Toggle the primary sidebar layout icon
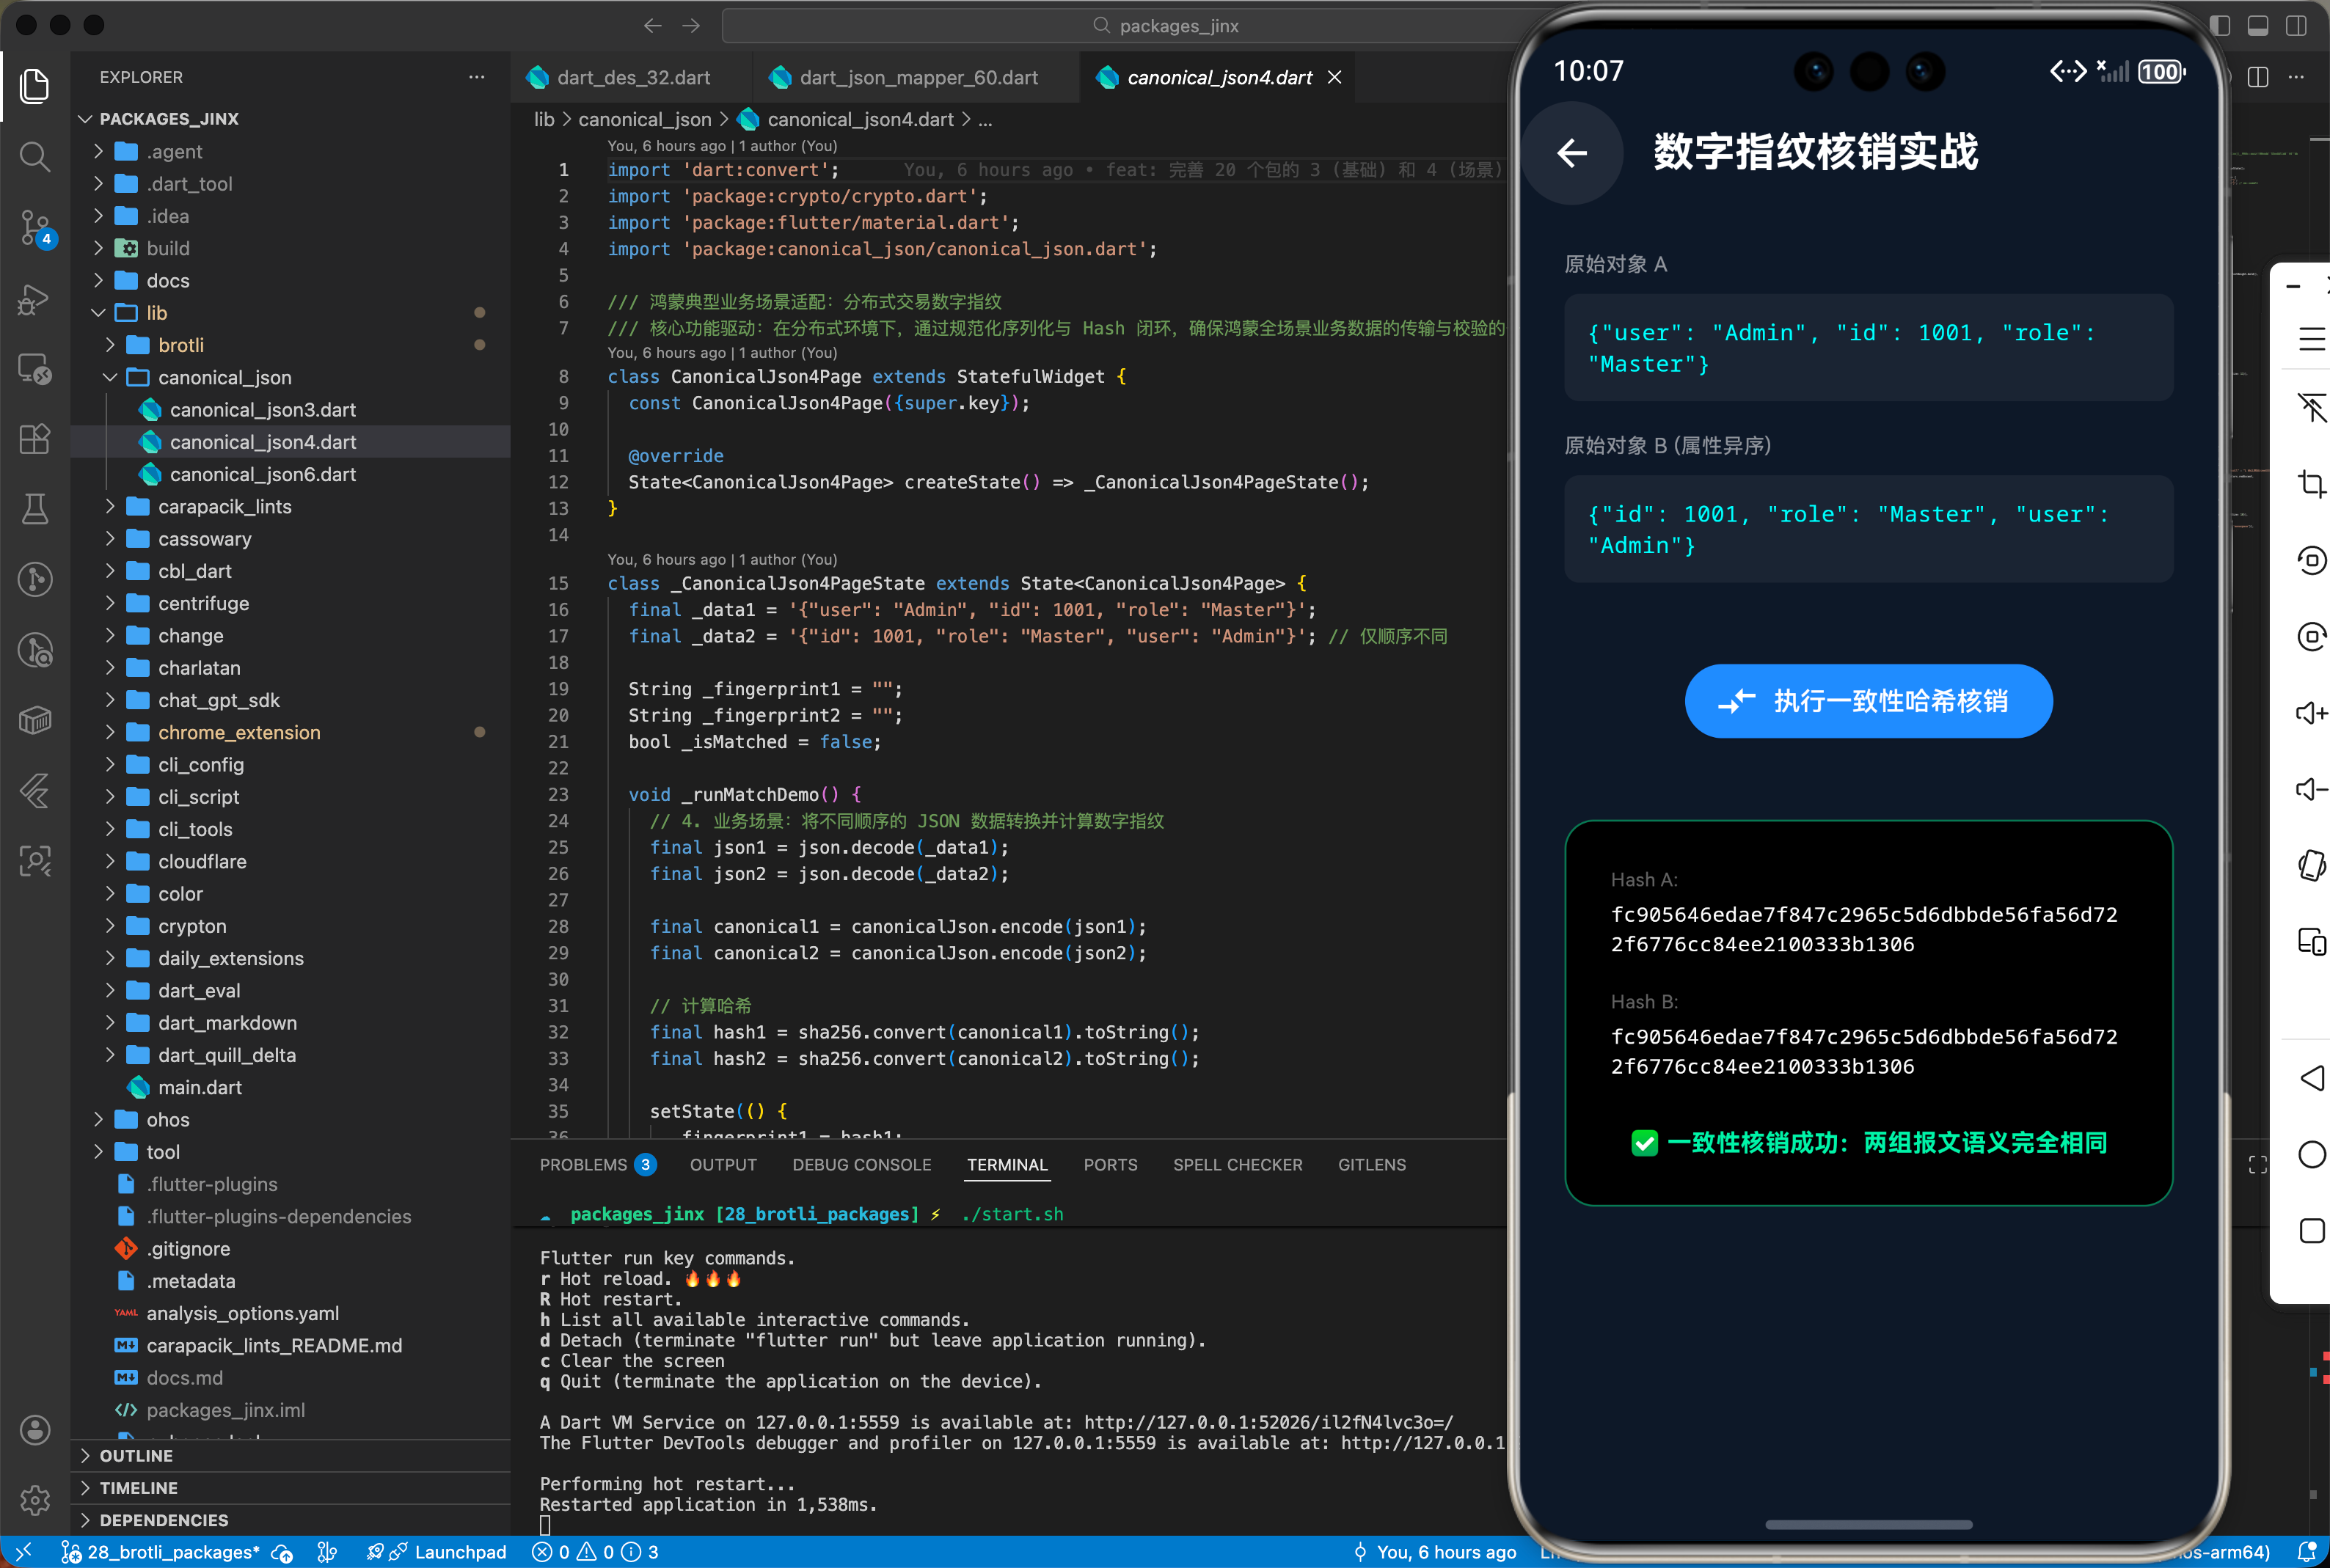The image size is (2330, 1568). 2220,26
